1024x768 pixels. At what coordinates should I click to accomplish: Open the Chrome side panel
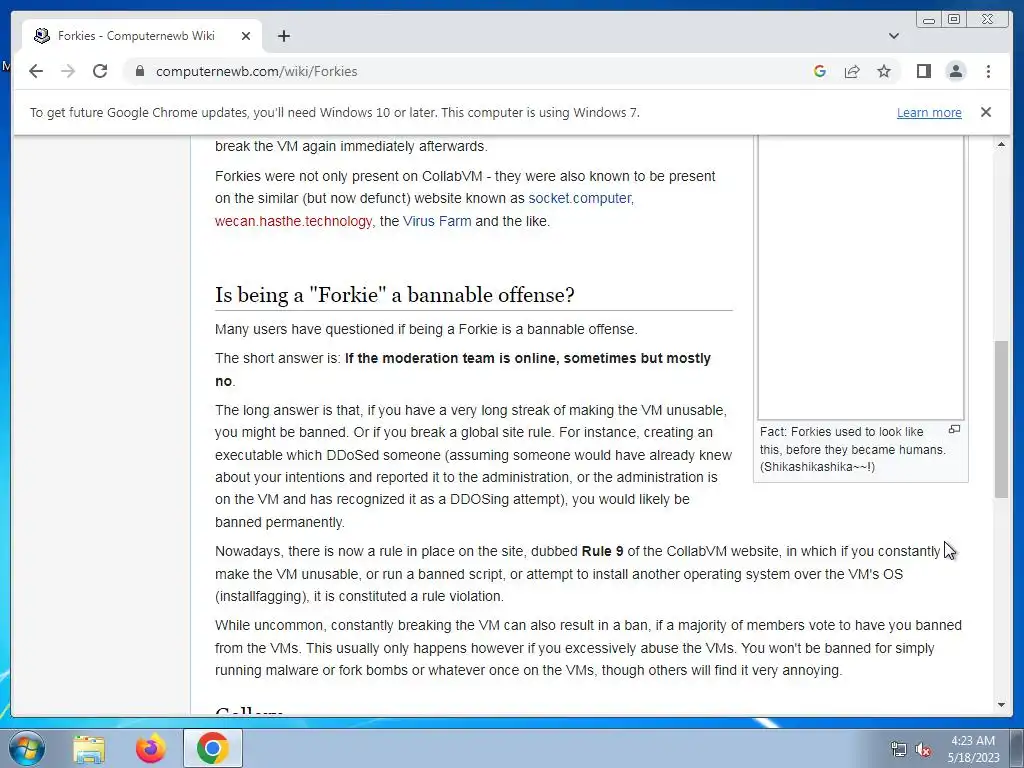(x=923, y=71)
